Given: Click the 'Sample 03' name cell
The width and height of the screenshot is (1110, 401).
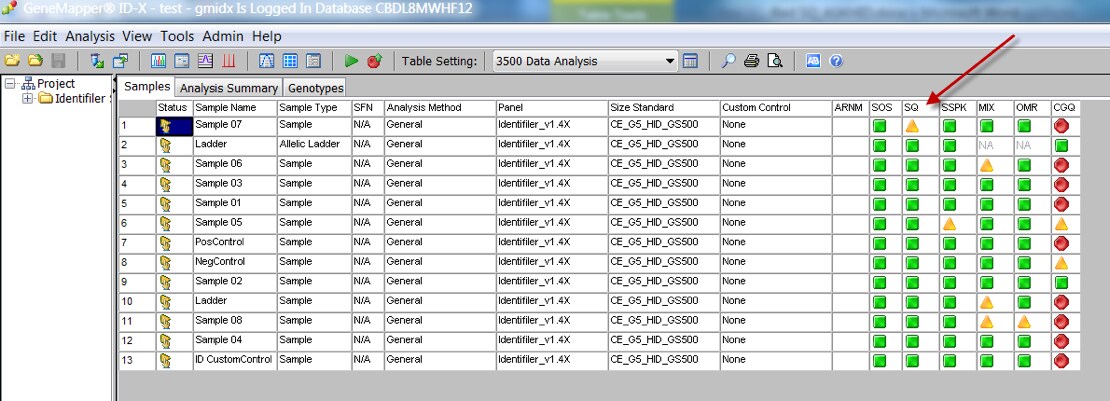Looking at the screenshot, I should (235, 183).
